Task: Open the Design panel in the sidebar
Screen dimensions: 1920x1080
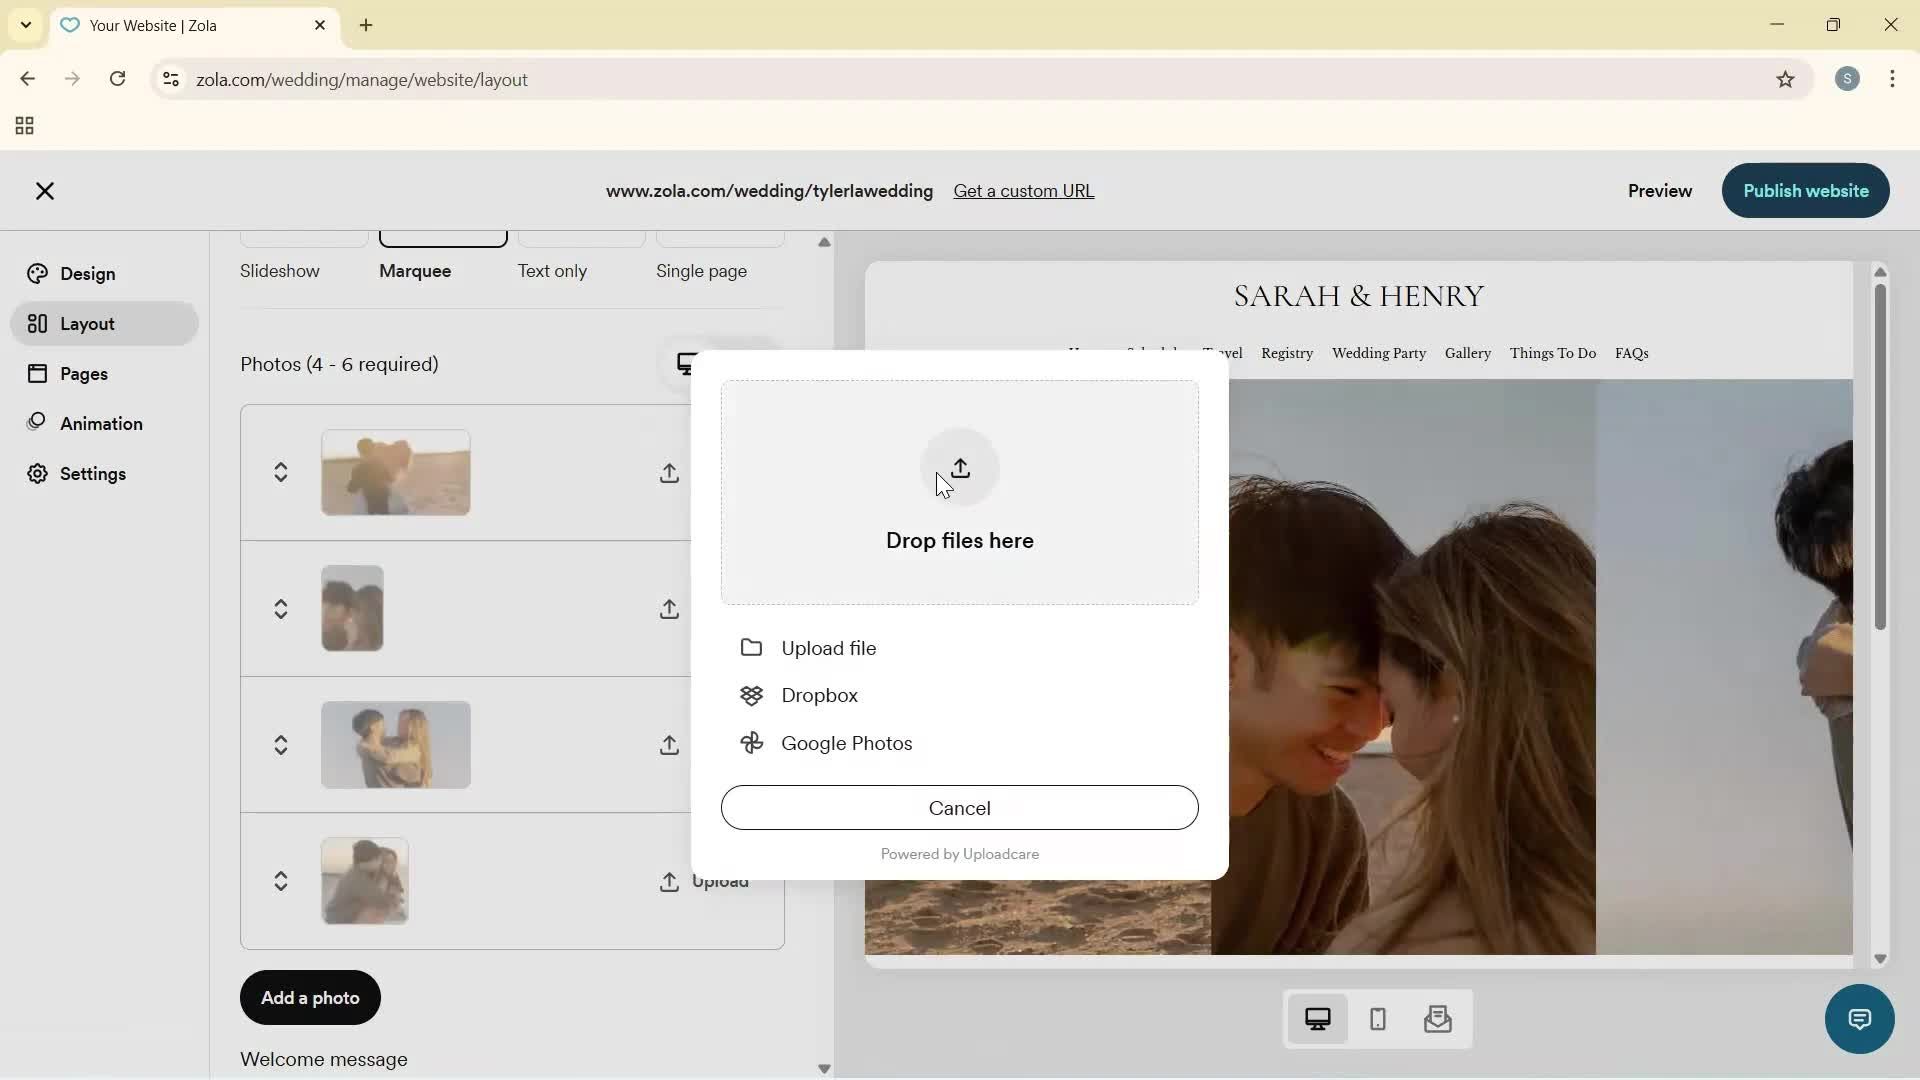Action: [x=85, y=273]
